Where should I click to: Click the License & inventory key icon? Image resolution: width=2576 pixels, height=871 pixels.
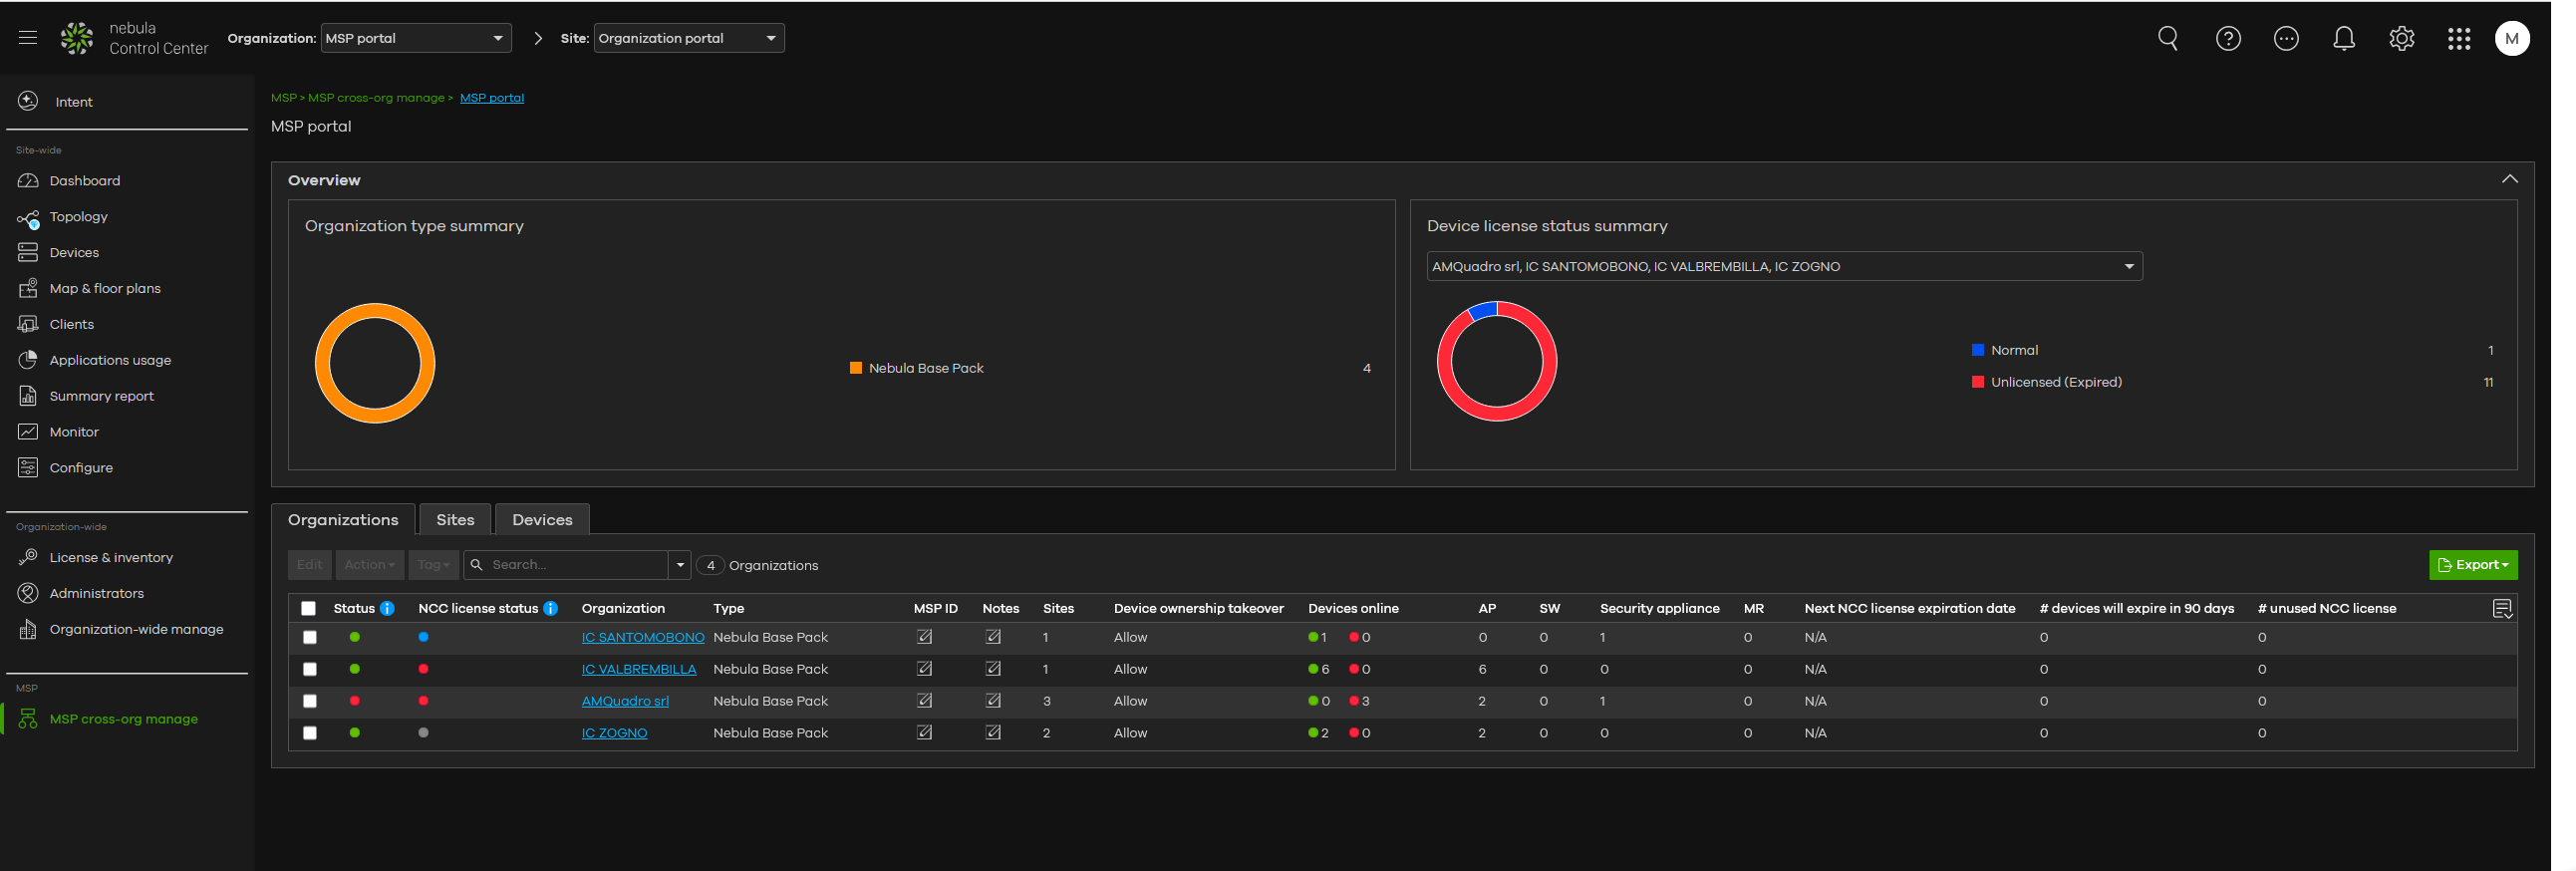coord(28,557)
